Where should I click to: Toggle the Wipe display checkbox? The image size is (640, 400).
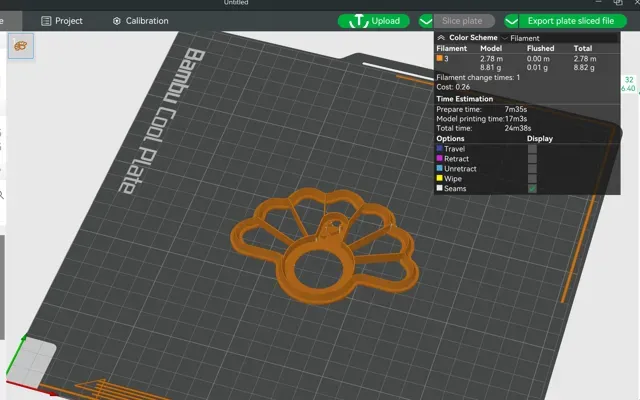pos(532,178)
